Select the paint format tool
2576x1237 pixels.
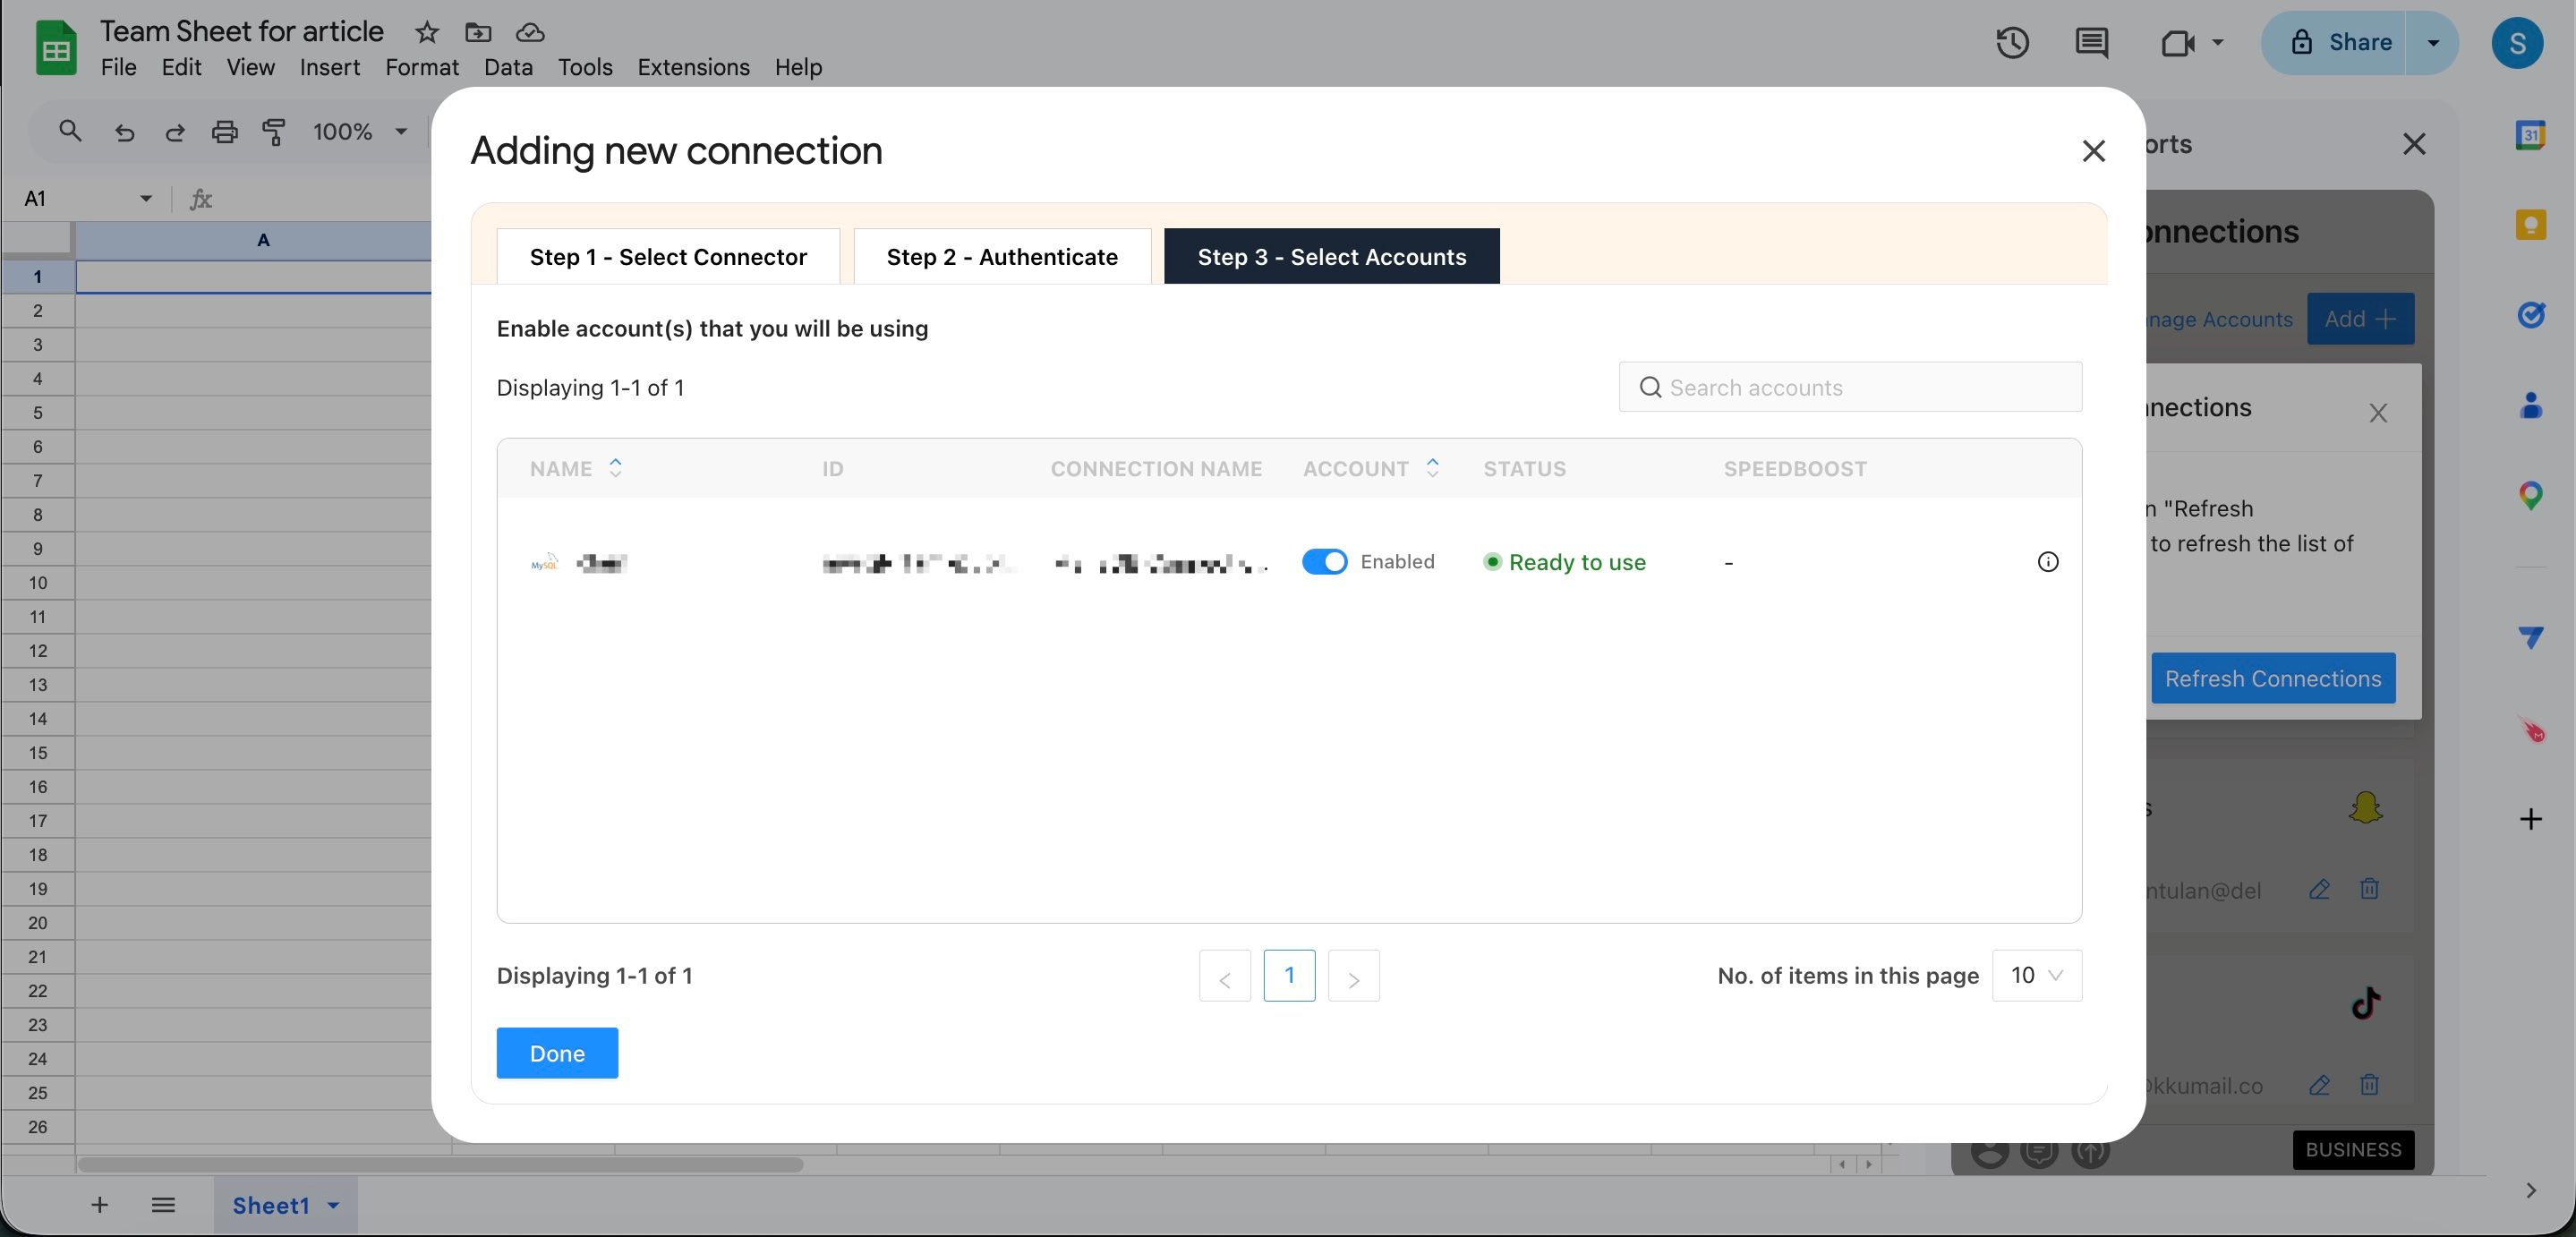273,131
